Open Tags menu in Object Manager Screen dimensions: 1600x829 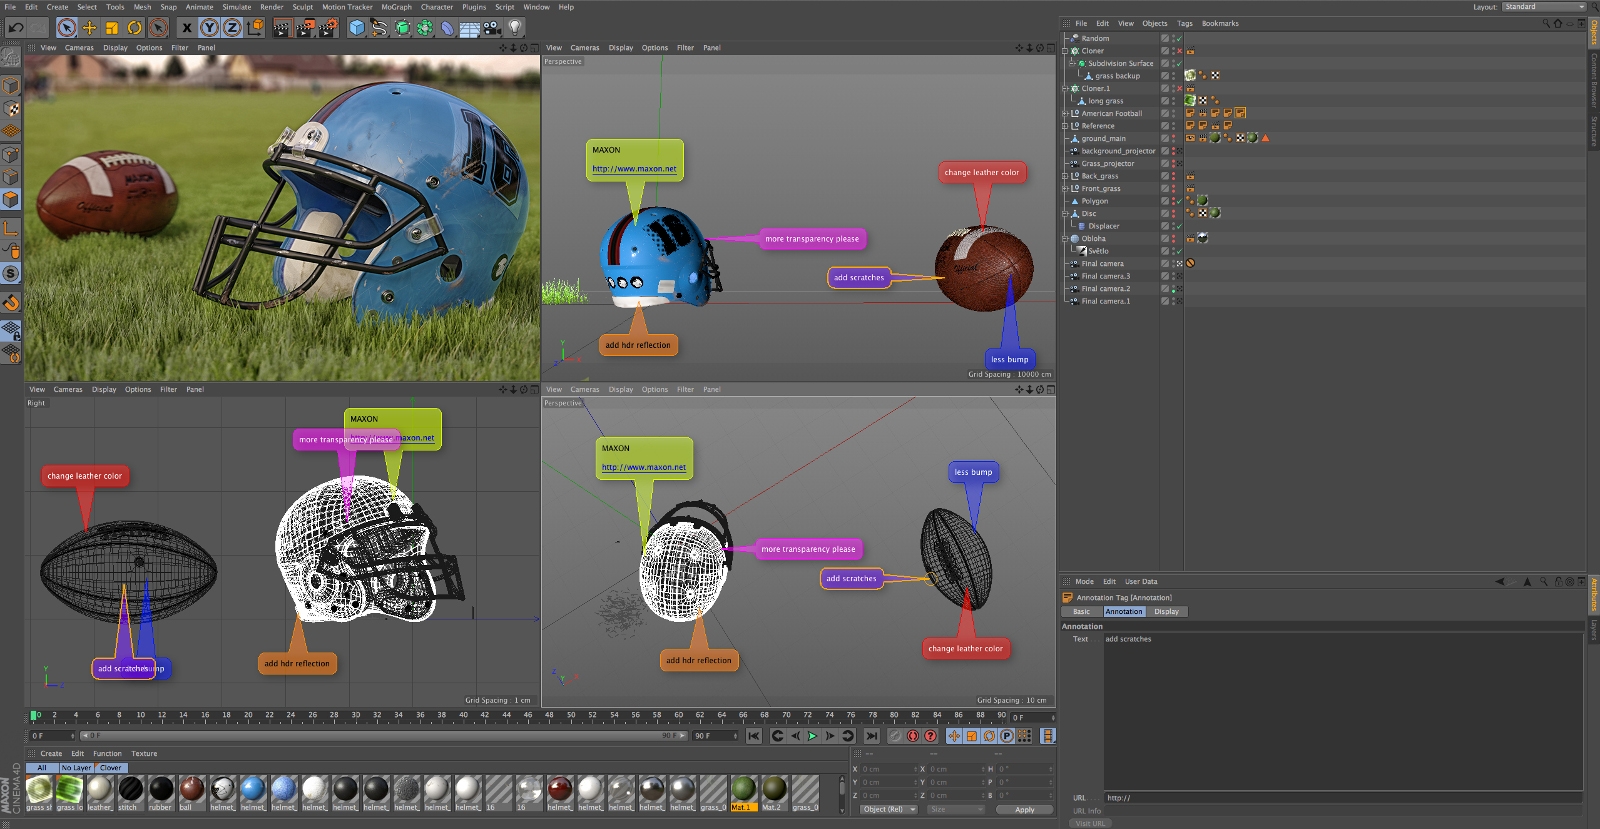(1185, 23)
